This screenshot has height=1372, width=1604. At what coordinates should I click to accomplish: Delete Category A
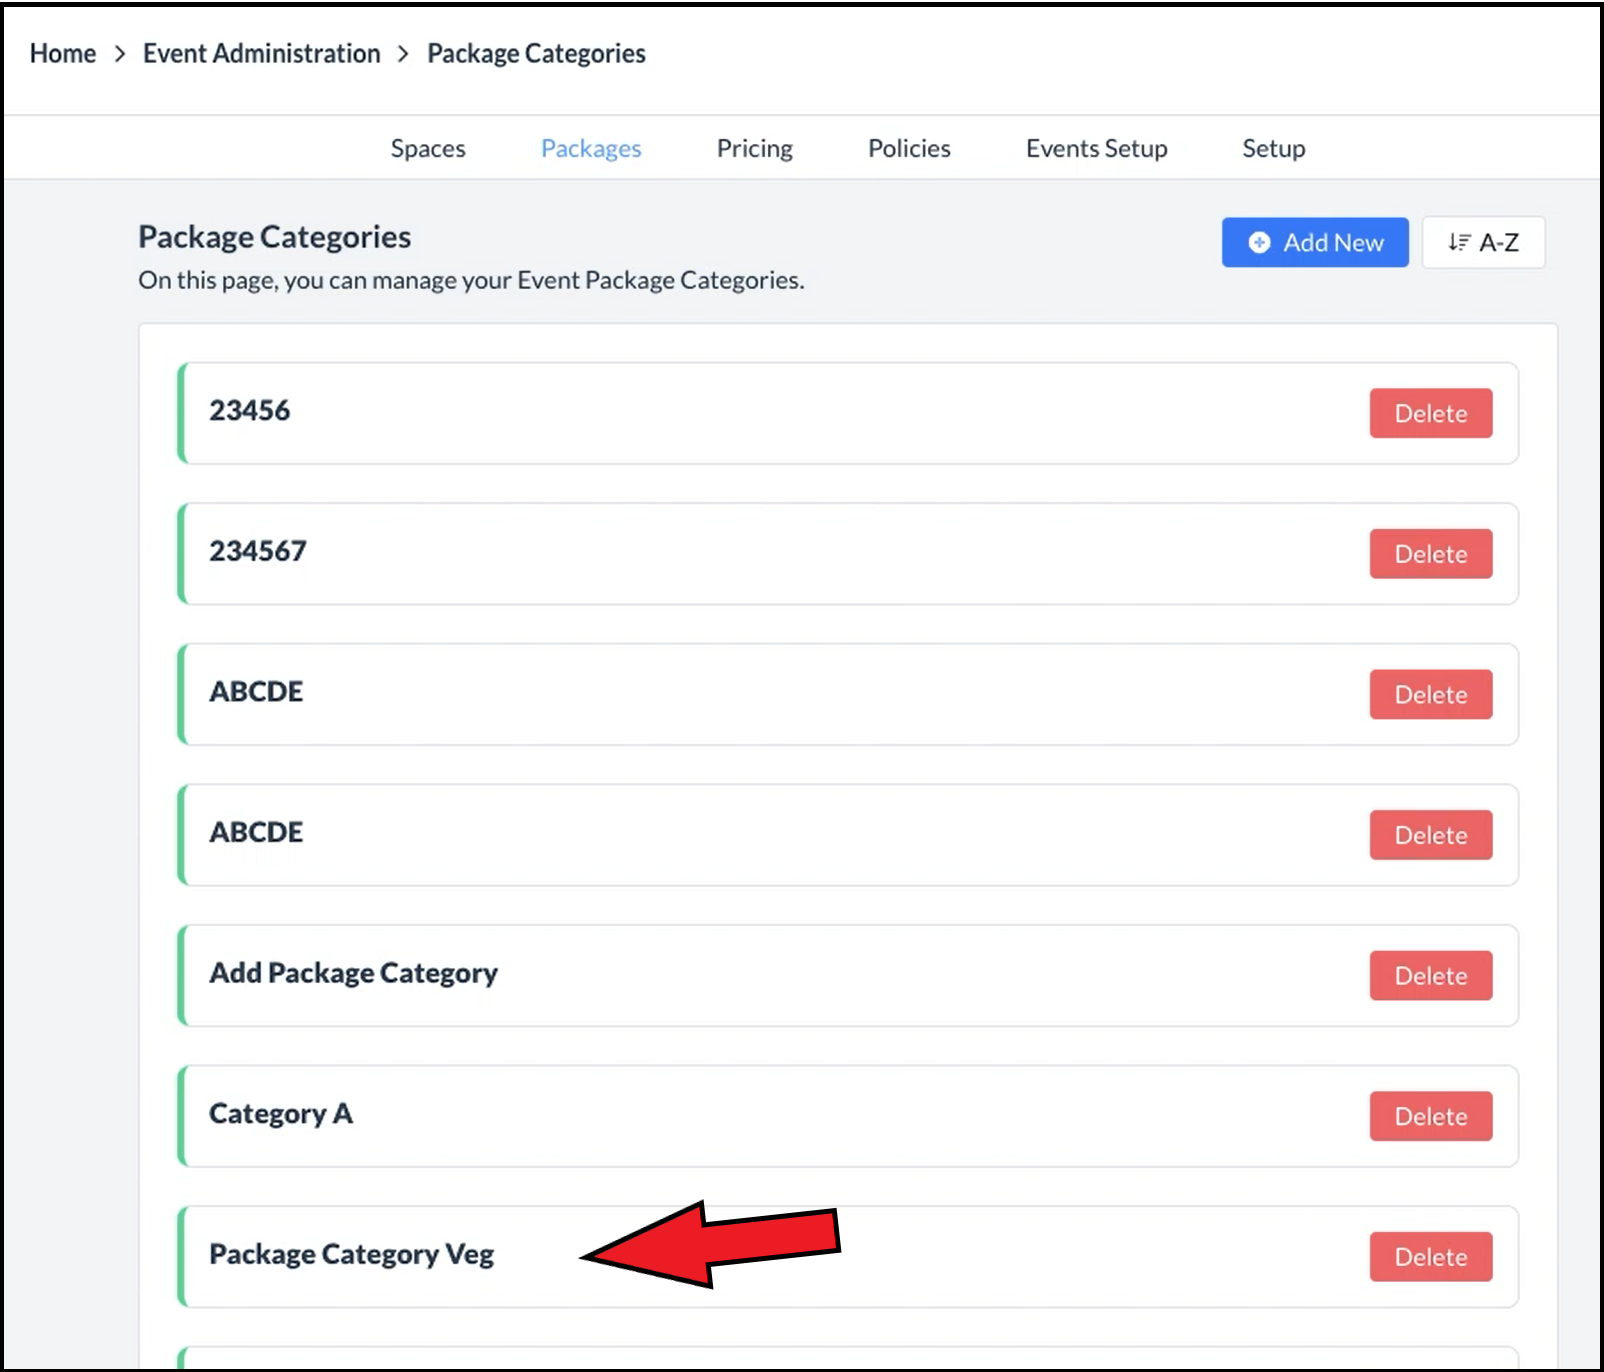tap(1430, 1116)
